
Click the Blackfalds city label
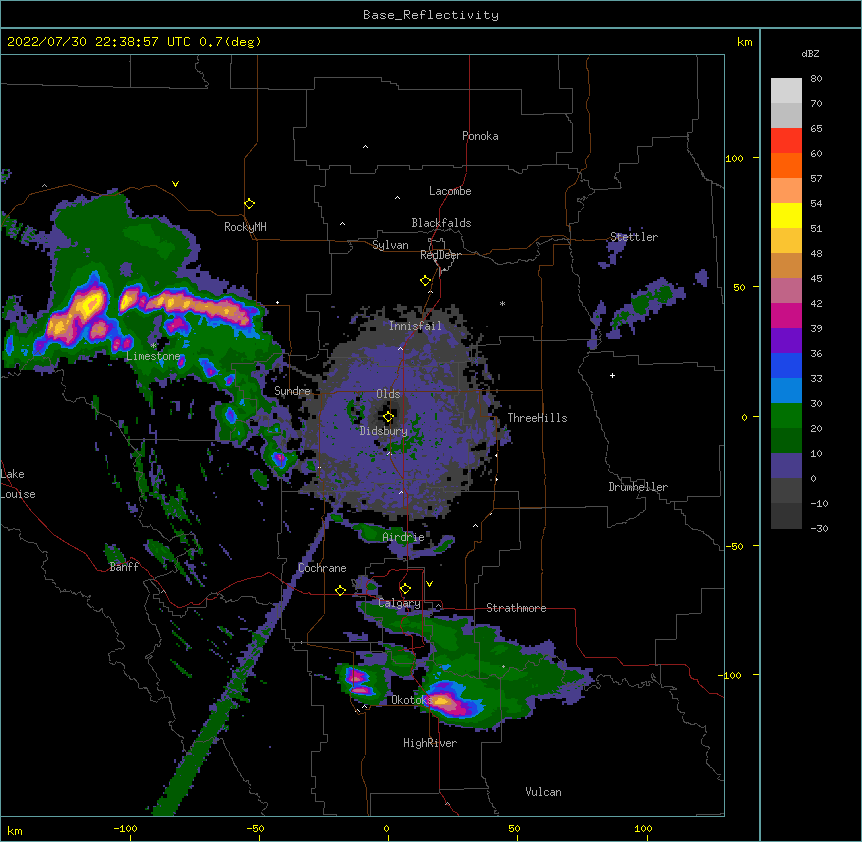click(x=441, y=223)
